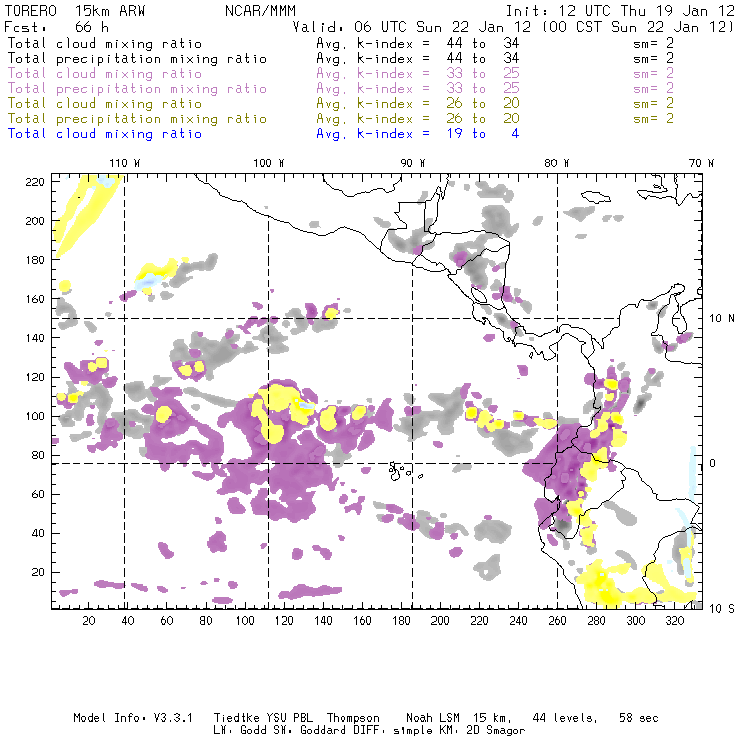Click black 'Total precipitation mixing ratio' legend line

point(137,59)
